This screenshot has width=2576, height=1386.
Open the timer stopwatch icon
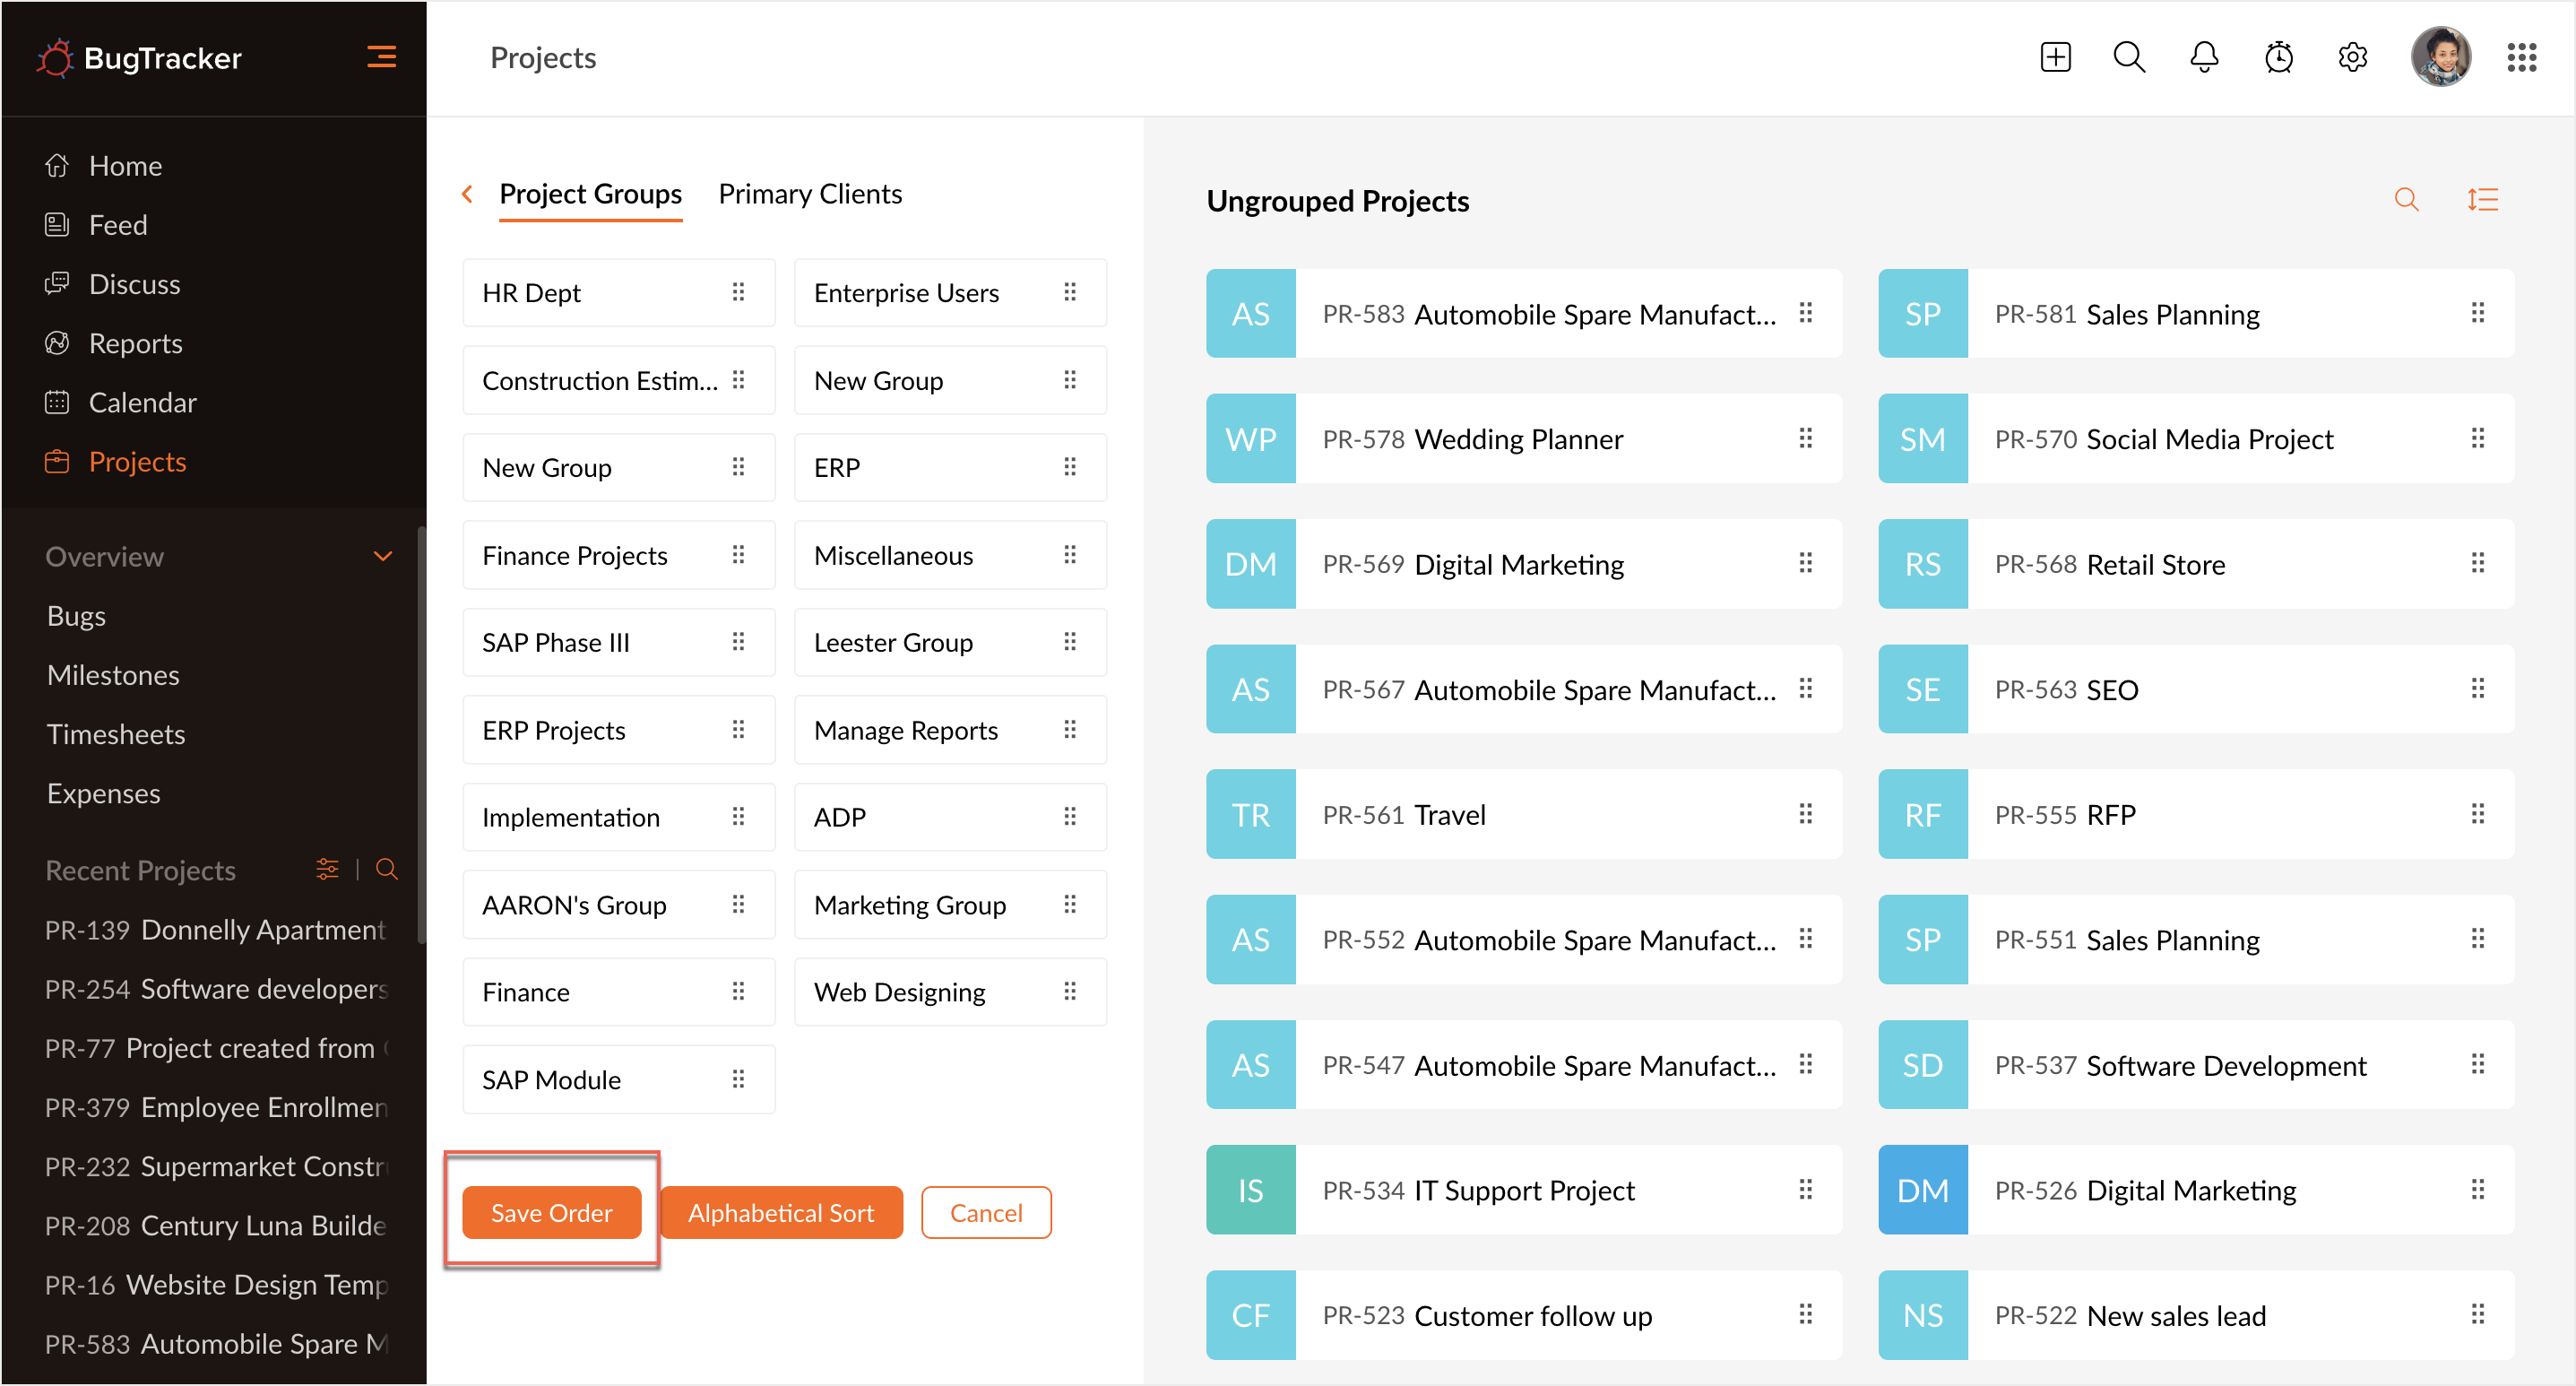click(2278, 57)
